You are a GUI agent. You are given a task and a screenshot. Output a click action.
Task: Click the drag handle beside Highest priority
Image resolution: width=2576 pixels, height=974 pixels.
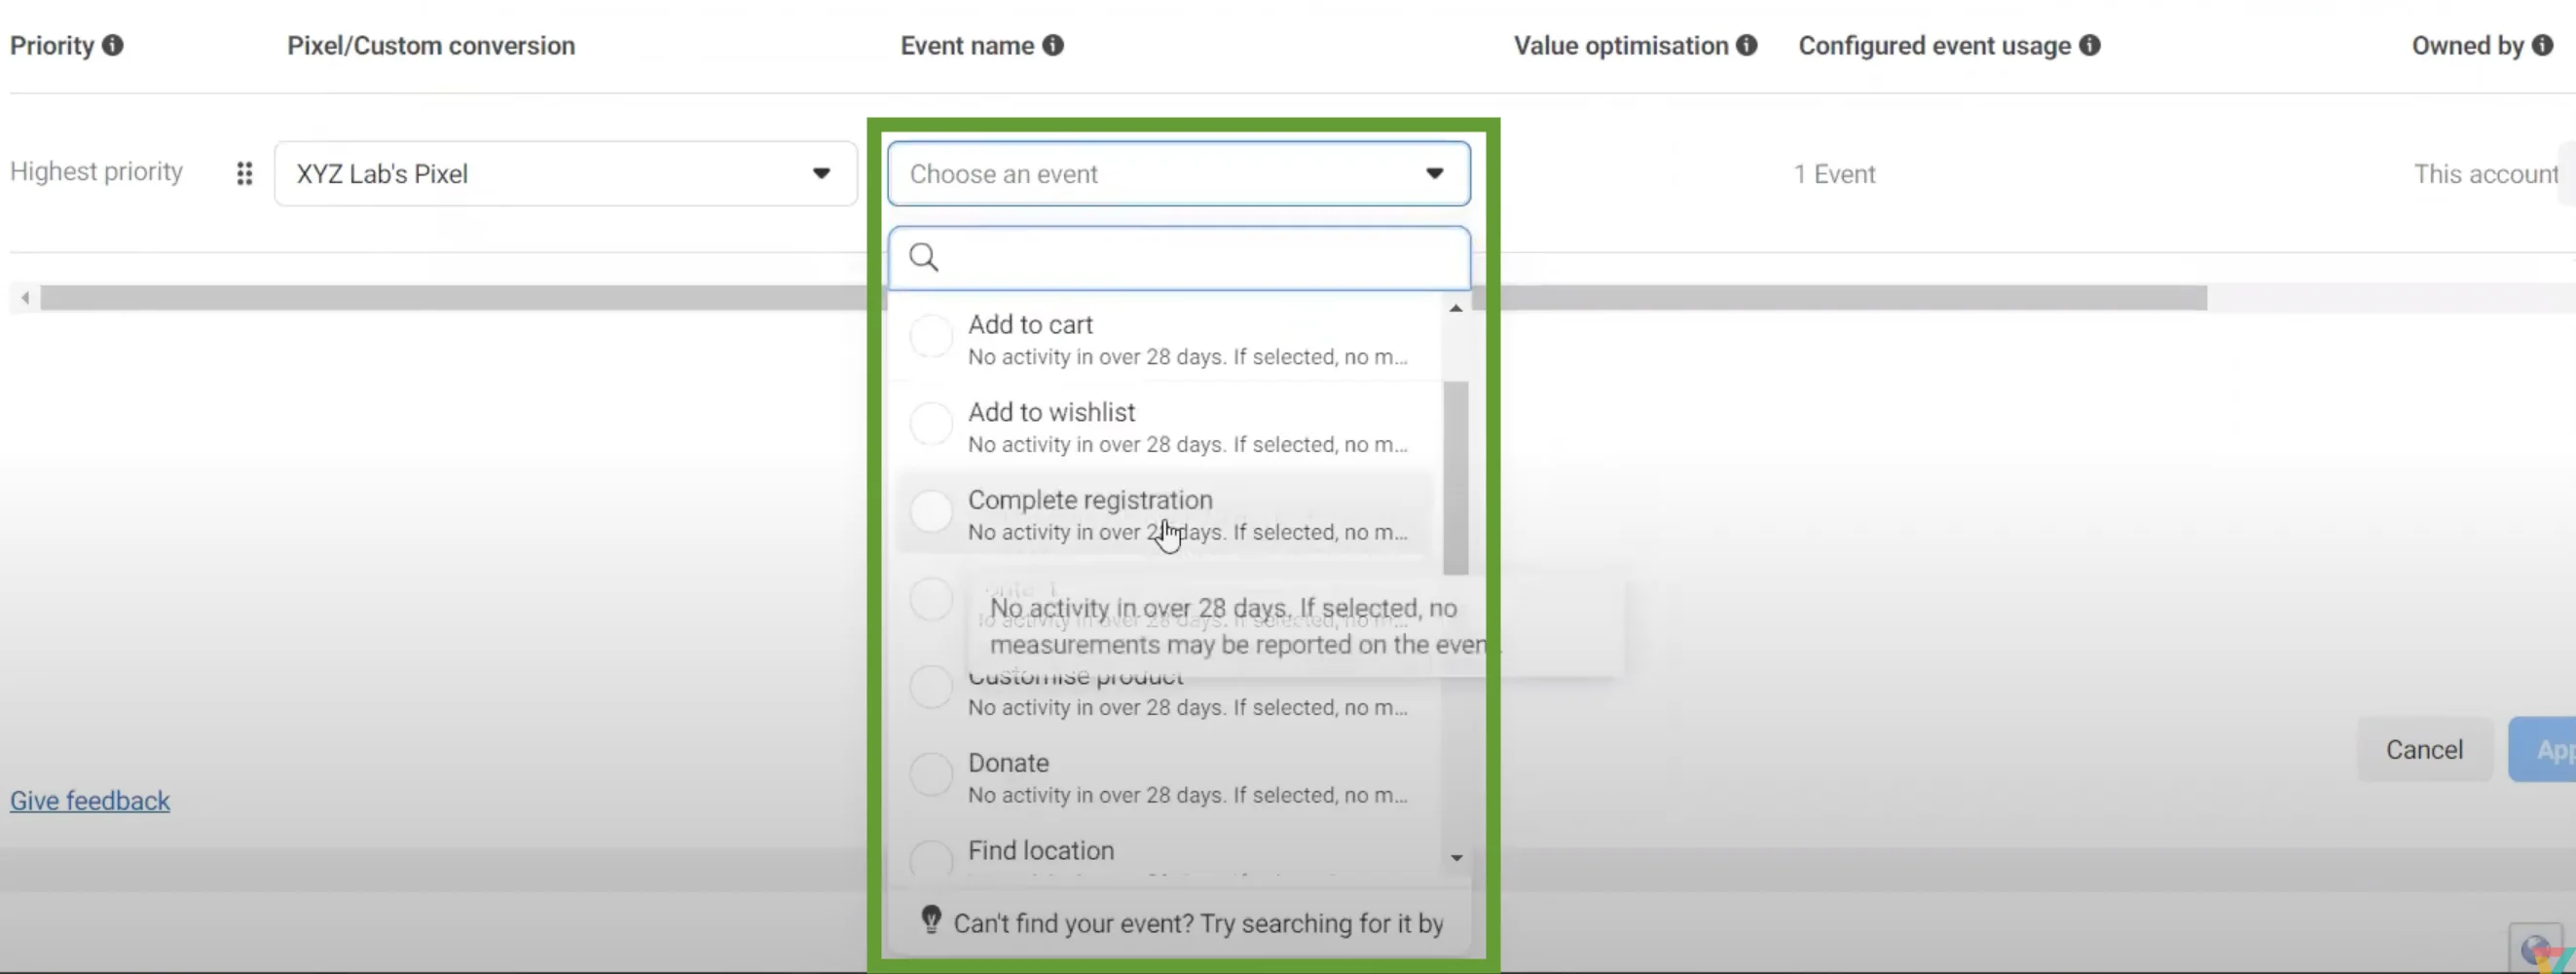click(244, 174)
